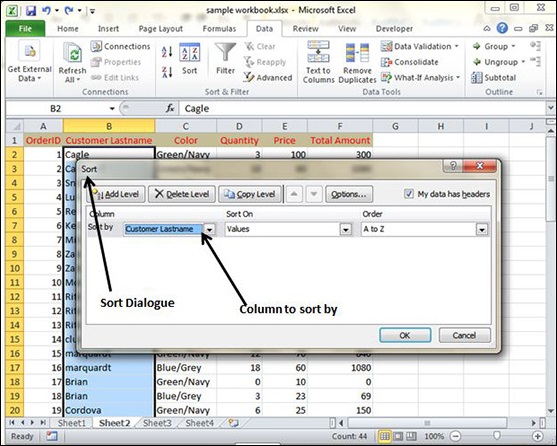557x446 pixels.
Task: Open the Order A to Z dropdown
Action: [482, 229]
